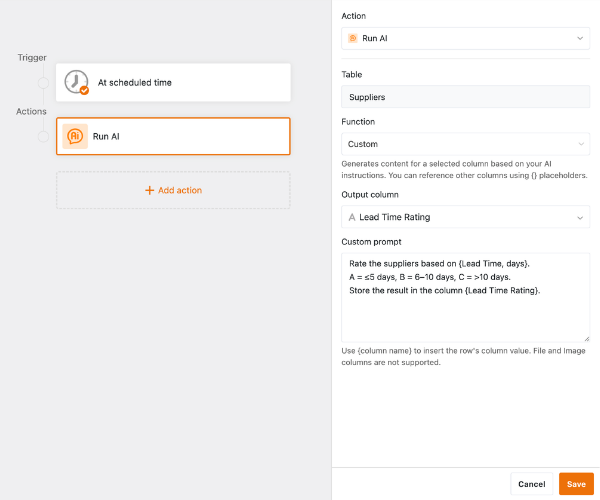Click the plus icon next to Add action
This screenshot has width=600, height=500.
pyautogui.click(x=149, y=190)
